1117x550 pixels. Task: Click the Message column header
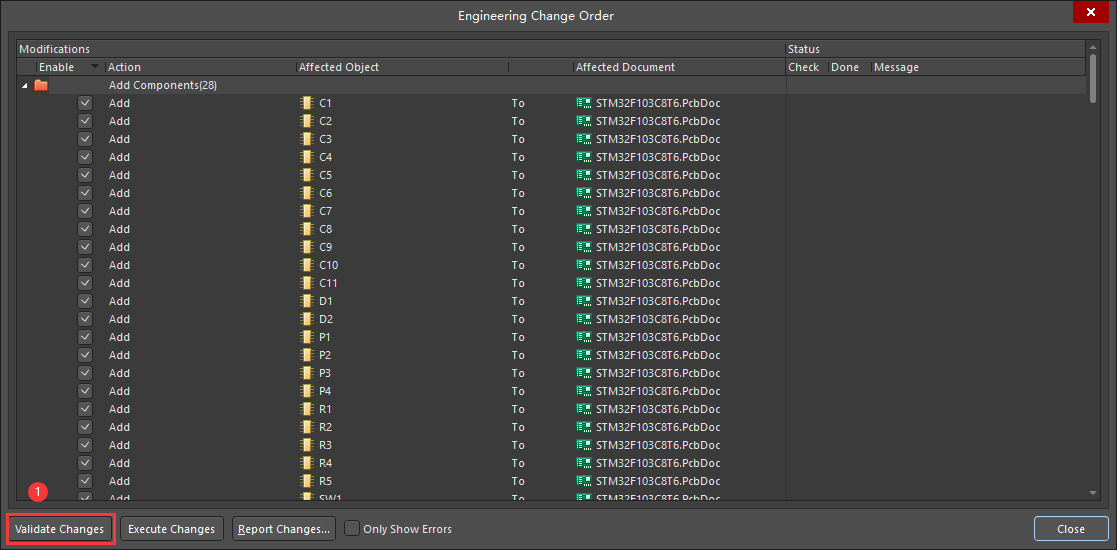979,67
